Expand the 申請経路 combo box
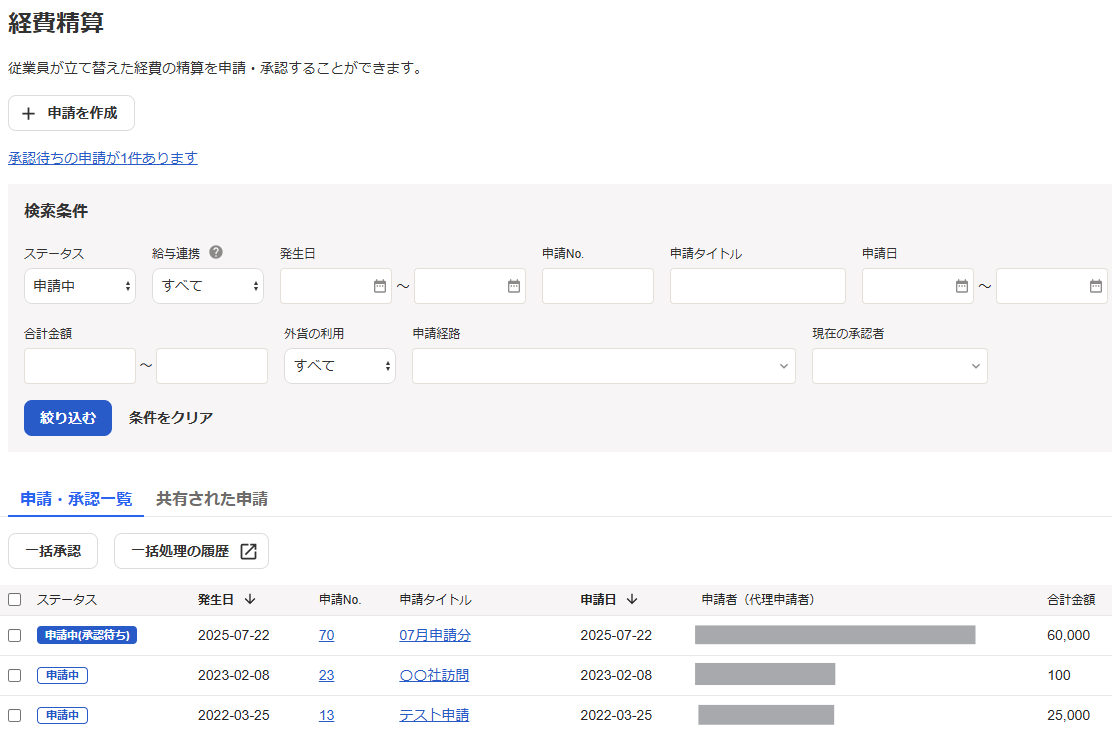The image size is (1112, 733). [x=603, y=366]
